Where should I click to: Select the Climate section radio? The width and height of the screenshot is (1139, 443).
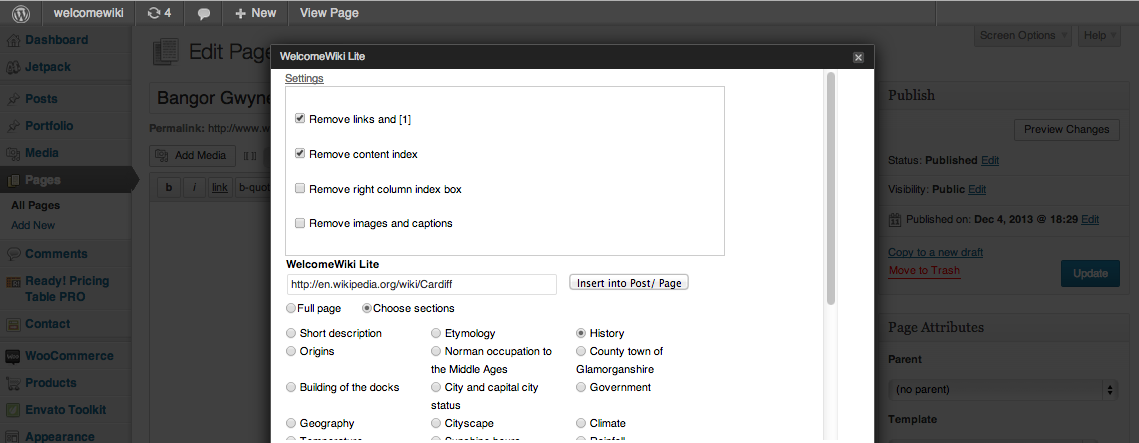[x=581, y=423]
